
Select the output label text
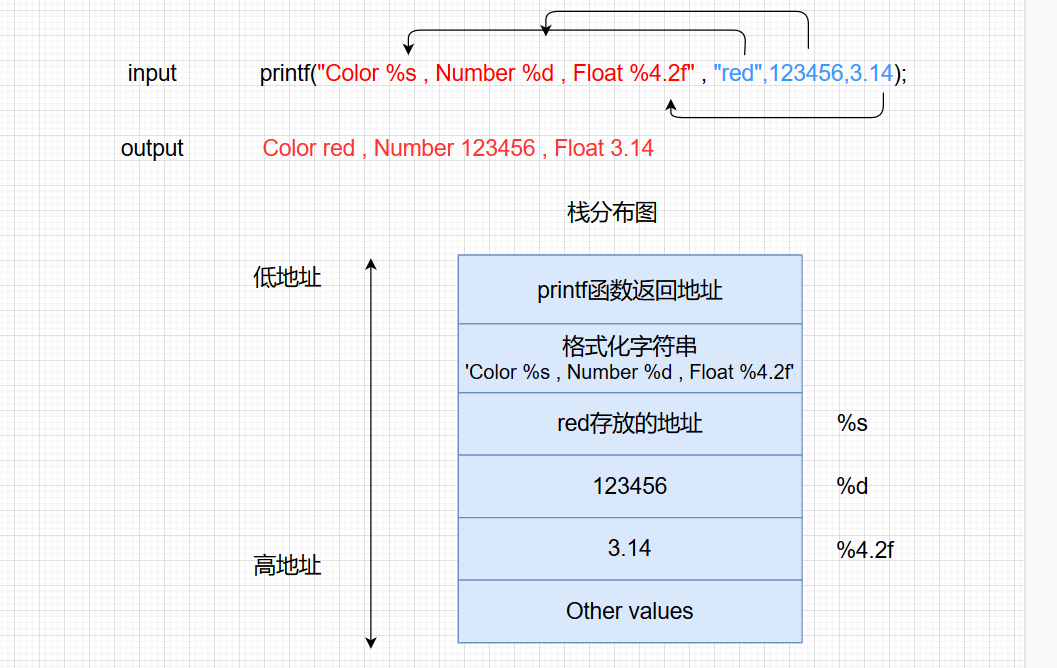point(151,148)
